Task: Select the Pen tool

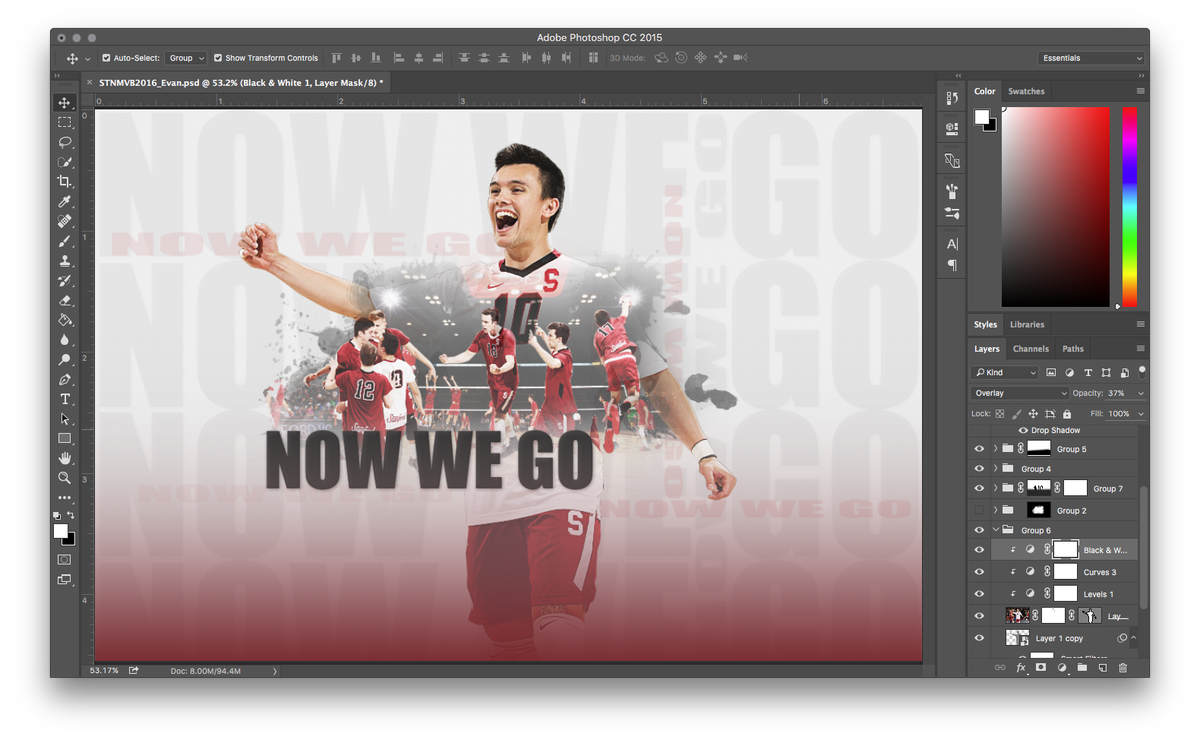Action: point(64,379)
